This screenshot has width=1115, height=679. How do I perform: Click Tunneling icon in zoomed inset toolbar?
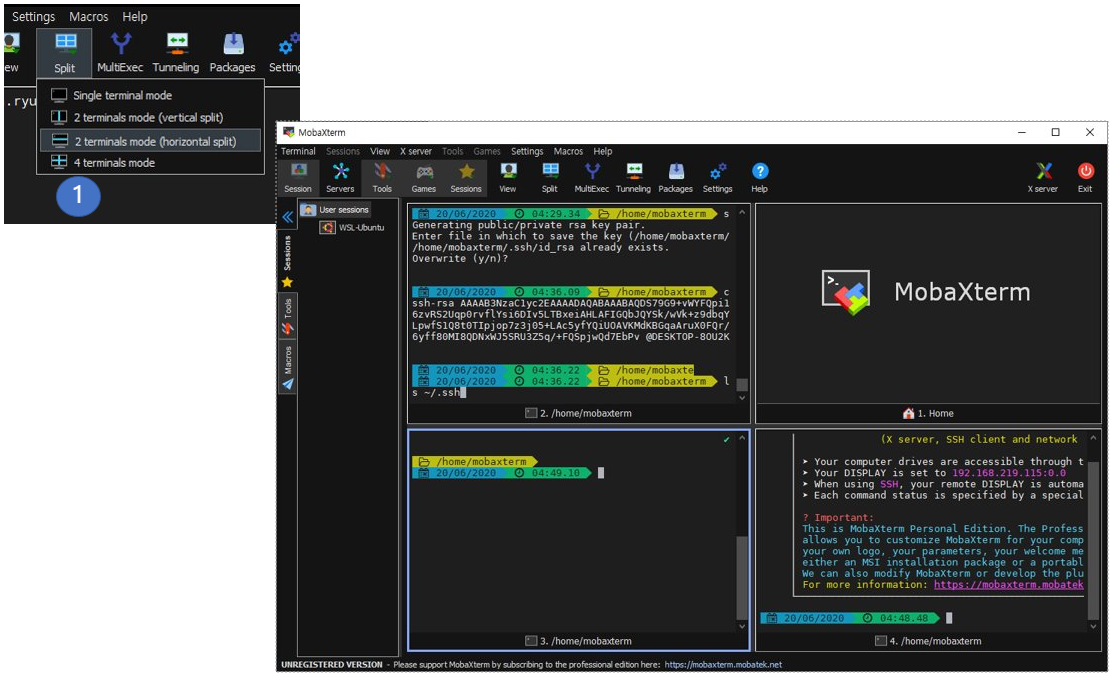[x=176, y=53]
